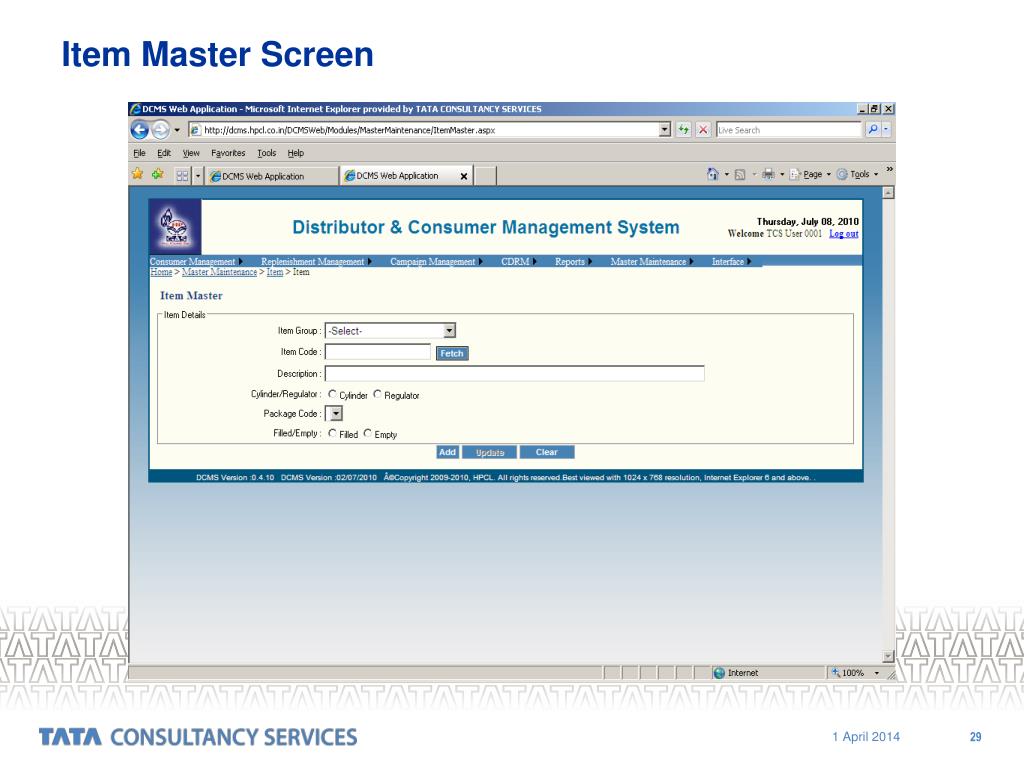This screenshot has height=768, width=1024.
Task: Open the Favorites menu
Action: click(228, 153)
